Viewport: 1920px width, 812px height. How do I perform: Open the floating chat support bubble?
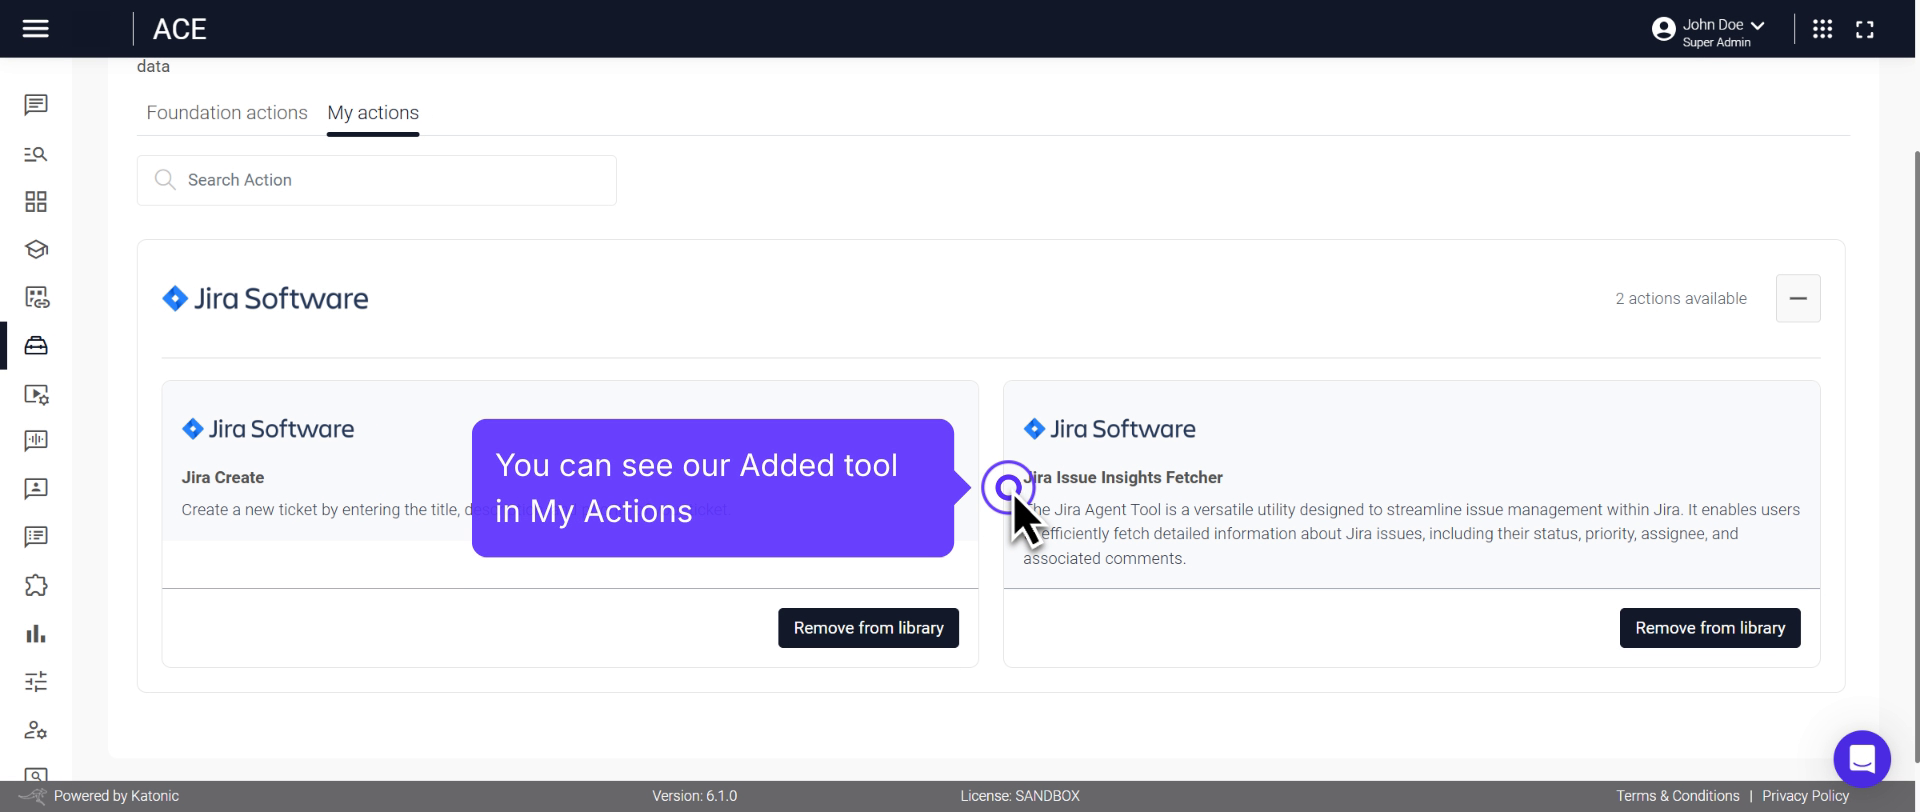click(1862, 759)
